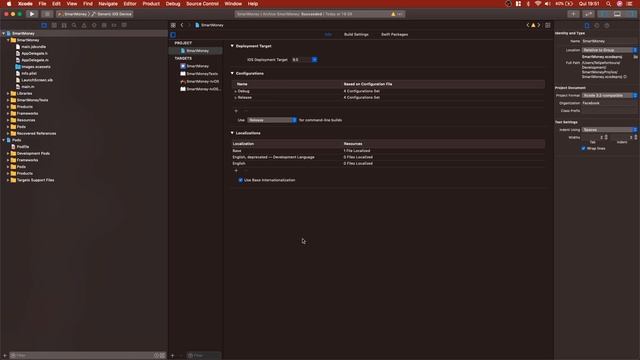Screen dimensions: 640x360
Task: Click the Tab width stepper
Action: click(x=606, y=138)
